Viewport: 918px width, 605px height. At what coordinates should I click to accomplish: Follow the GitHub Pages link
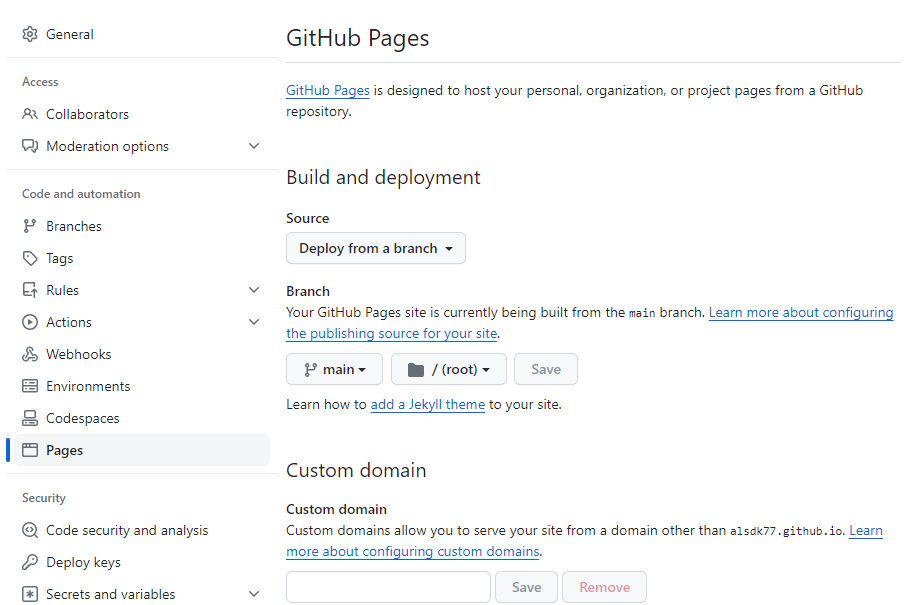coord(328,91)
